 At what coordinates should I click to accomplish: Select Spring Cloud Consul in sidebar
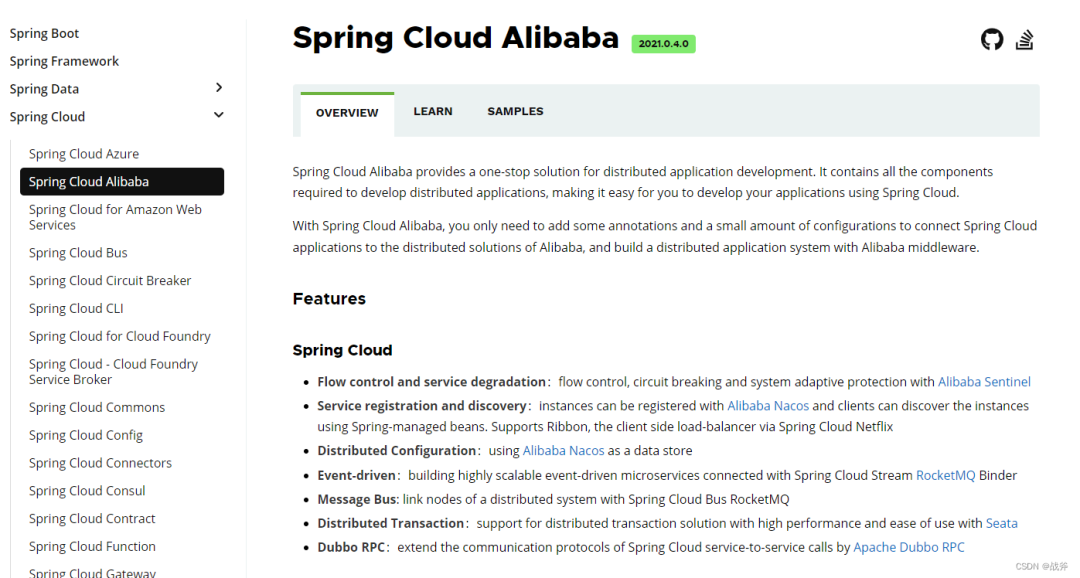coord(87,491)
